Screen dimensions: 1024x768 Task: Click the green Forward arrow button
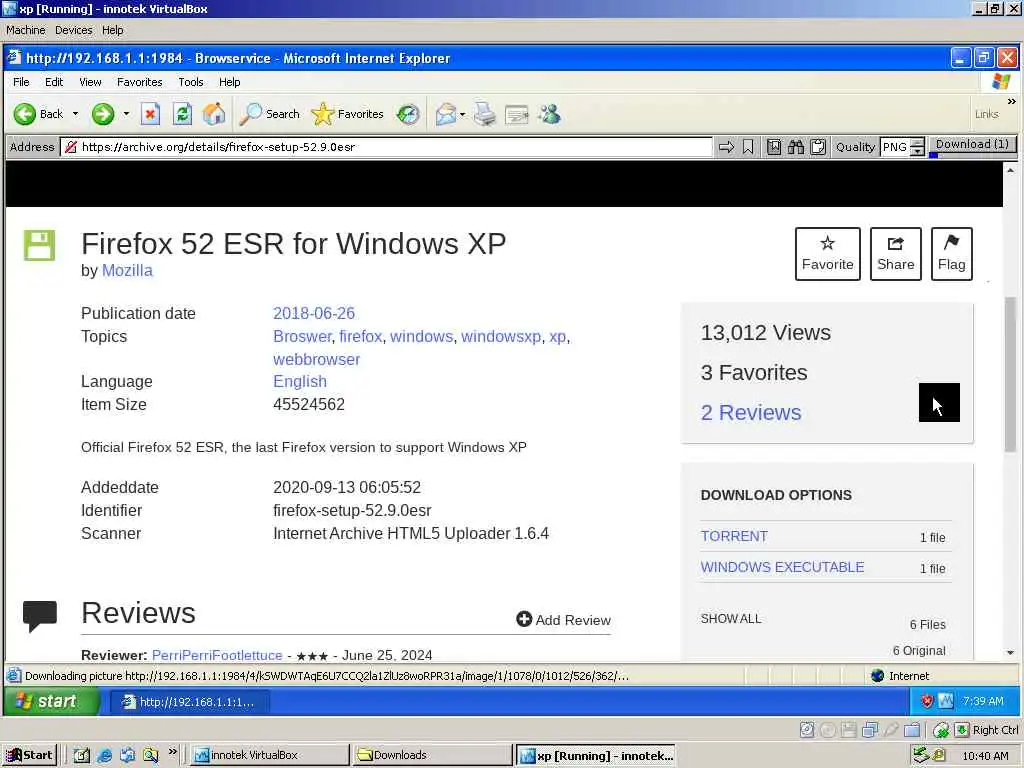103,114
